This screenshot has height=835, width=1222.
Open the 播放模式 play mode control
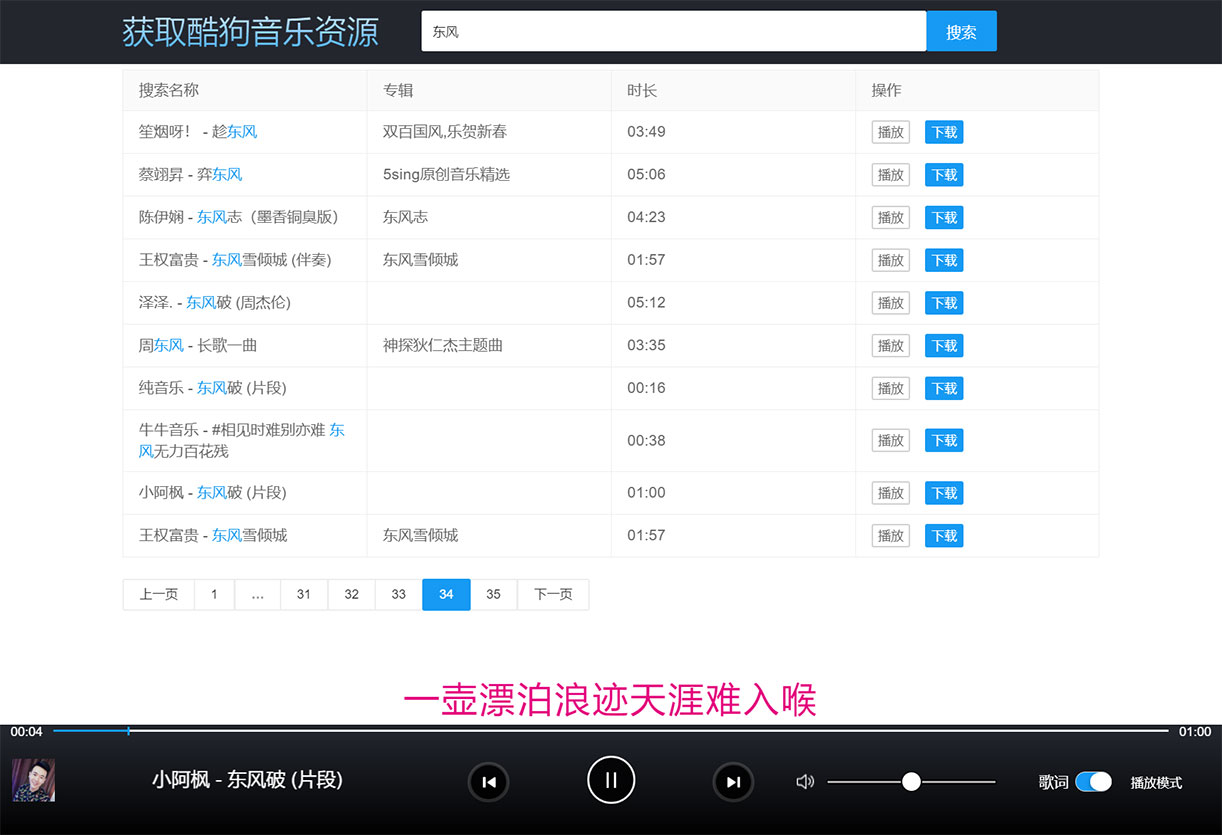point(1156,781)
